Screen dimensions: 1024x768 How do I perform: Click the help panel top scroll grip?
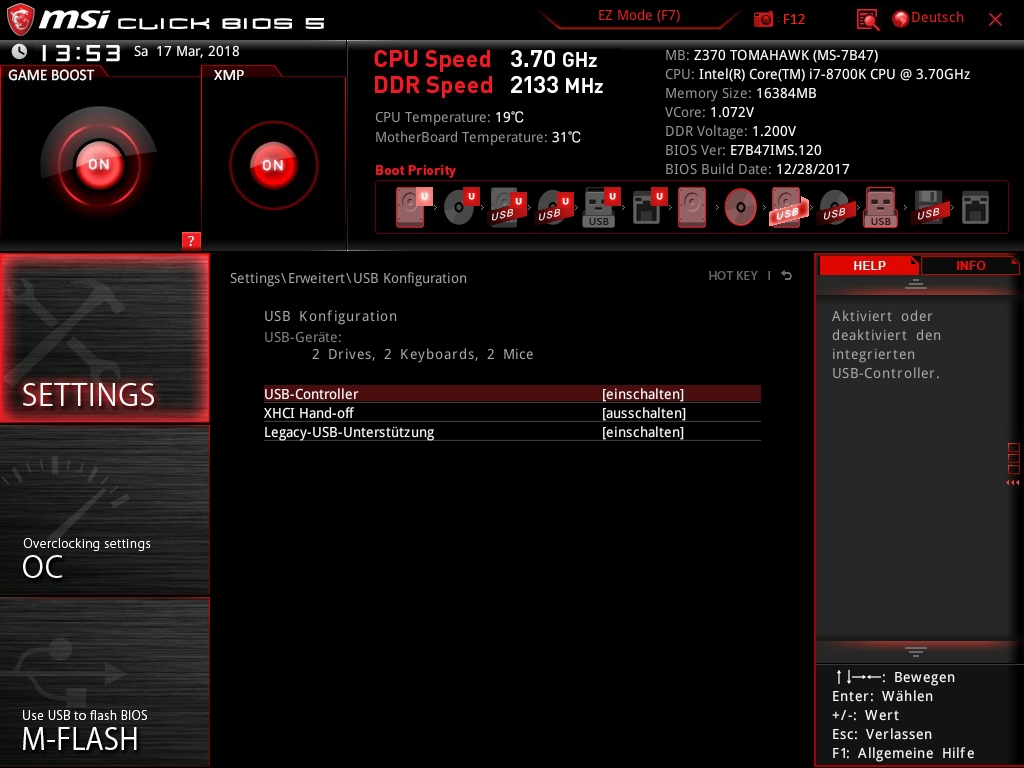tap(916, 283)
